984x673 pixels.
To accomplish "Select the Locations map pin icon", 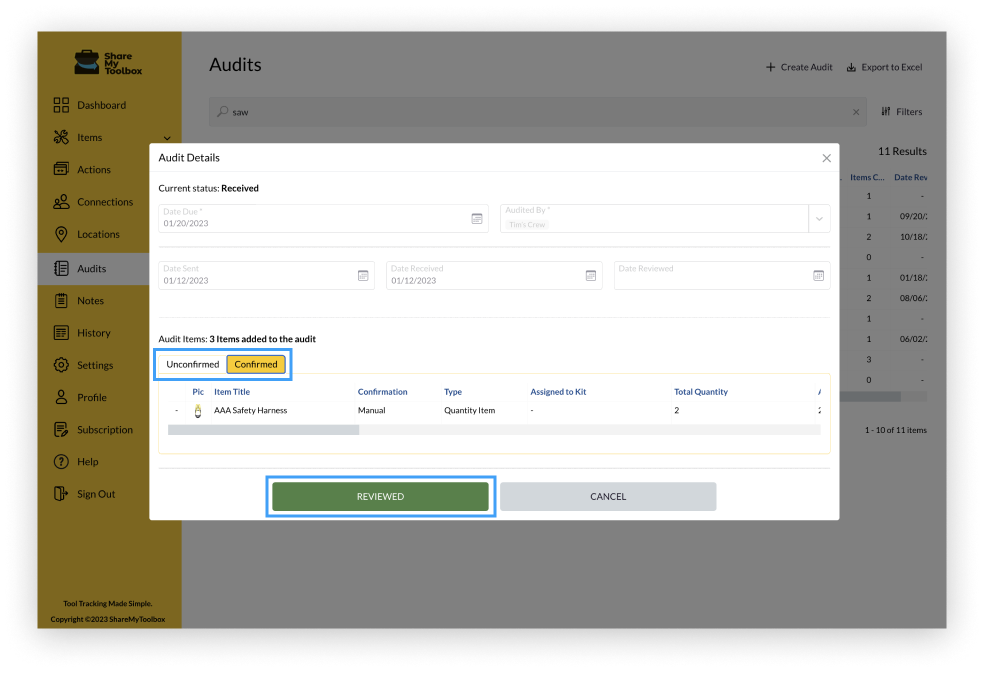I will pos(60,234).
